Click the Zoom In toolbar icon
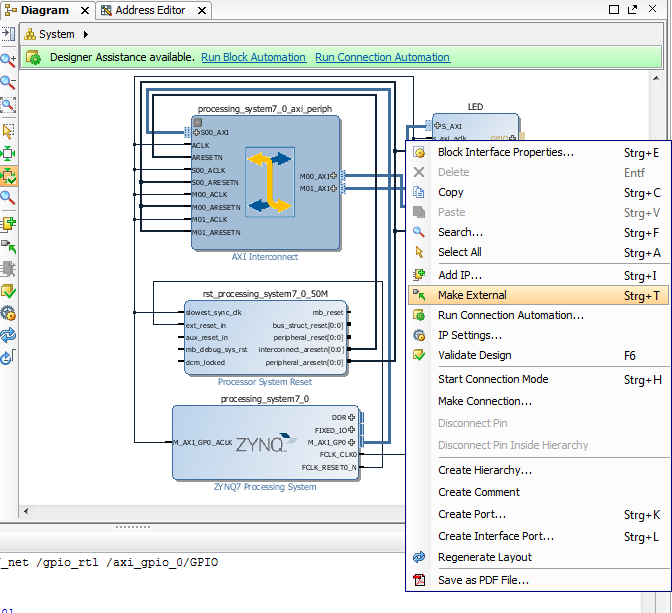The image size is (672, 613). tap(8, 60)
